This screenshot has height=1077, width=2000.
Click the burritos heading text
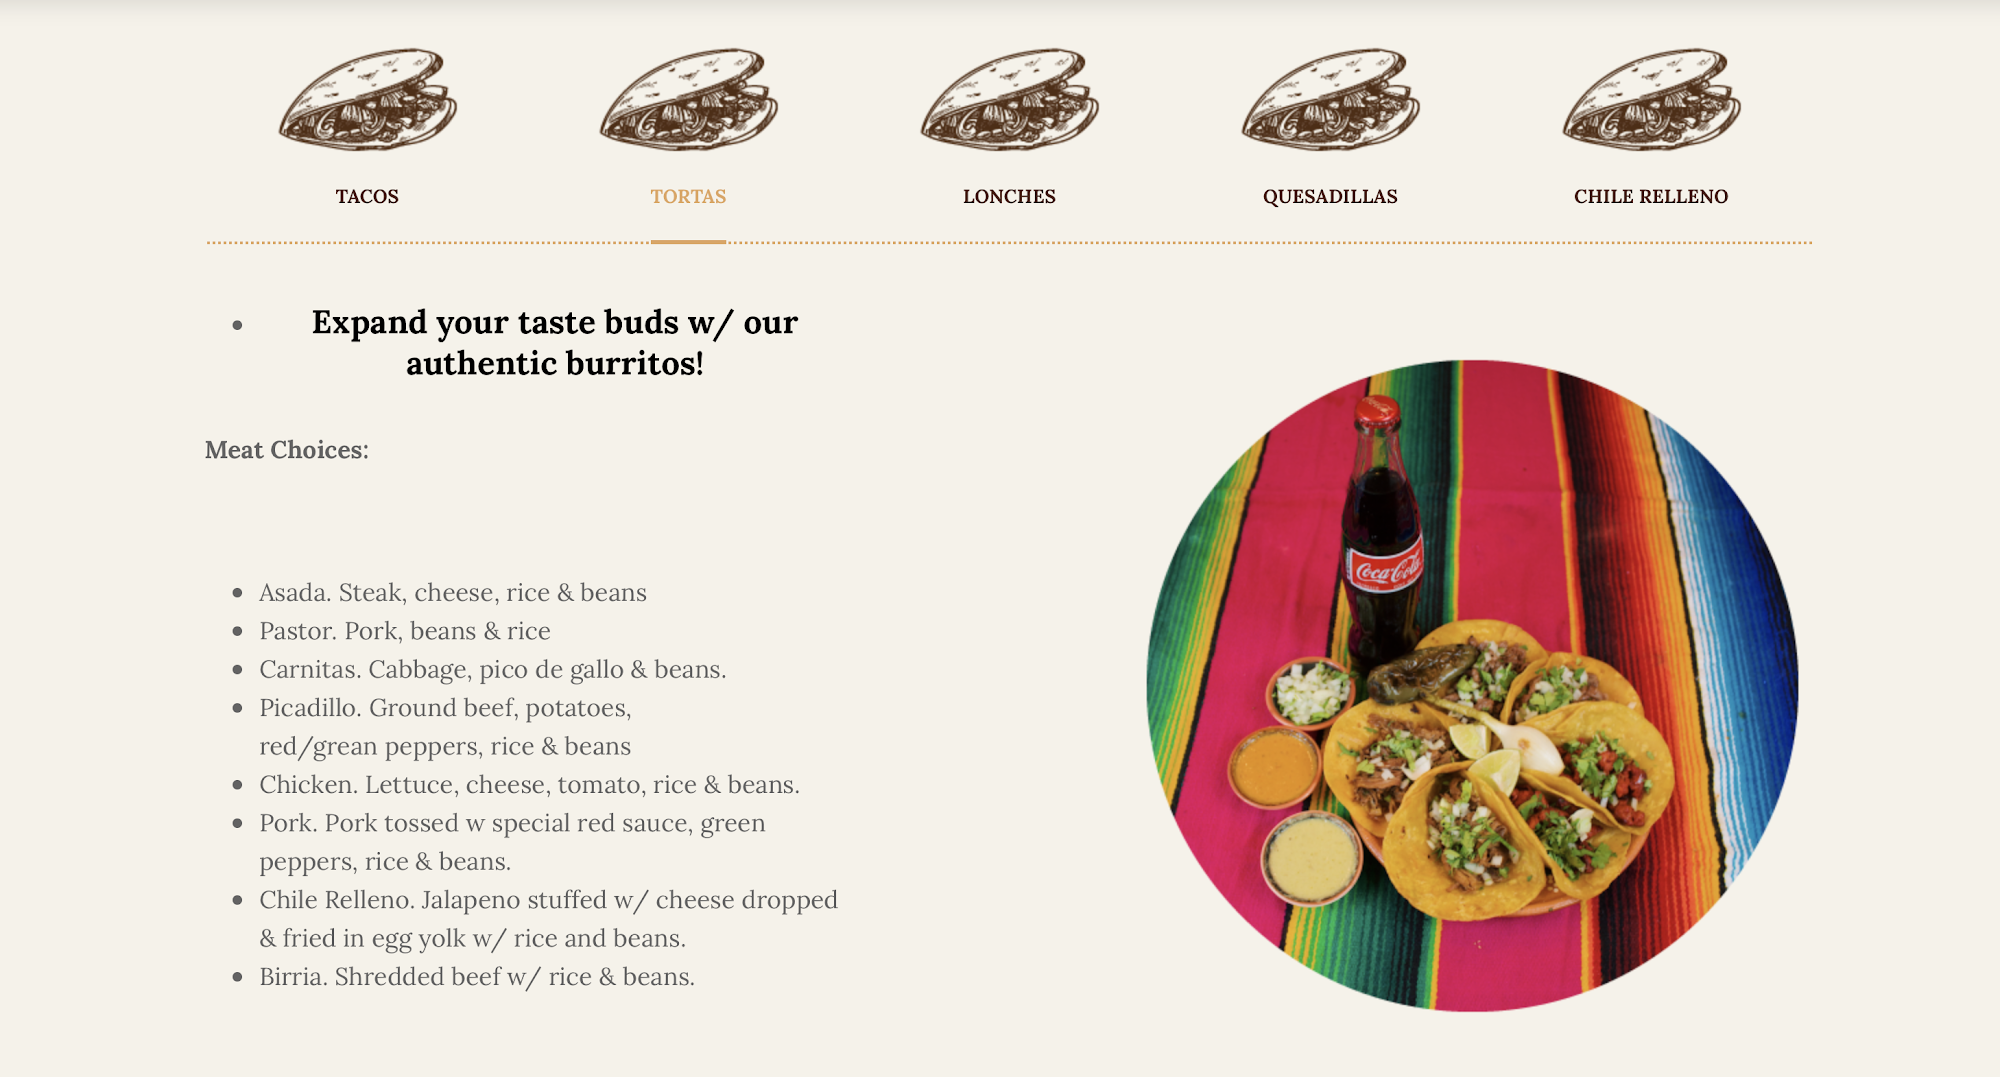(554, 342)
